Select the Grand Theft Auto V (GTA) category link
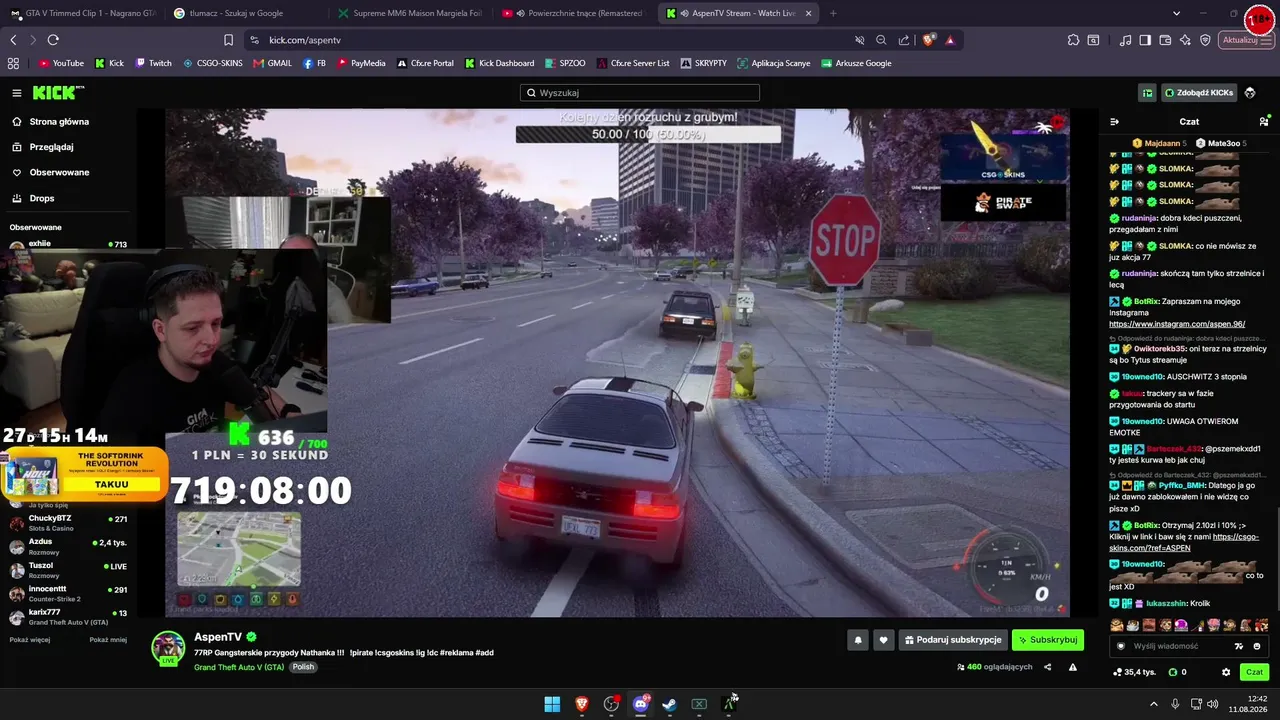 click(x=239, y=667)
